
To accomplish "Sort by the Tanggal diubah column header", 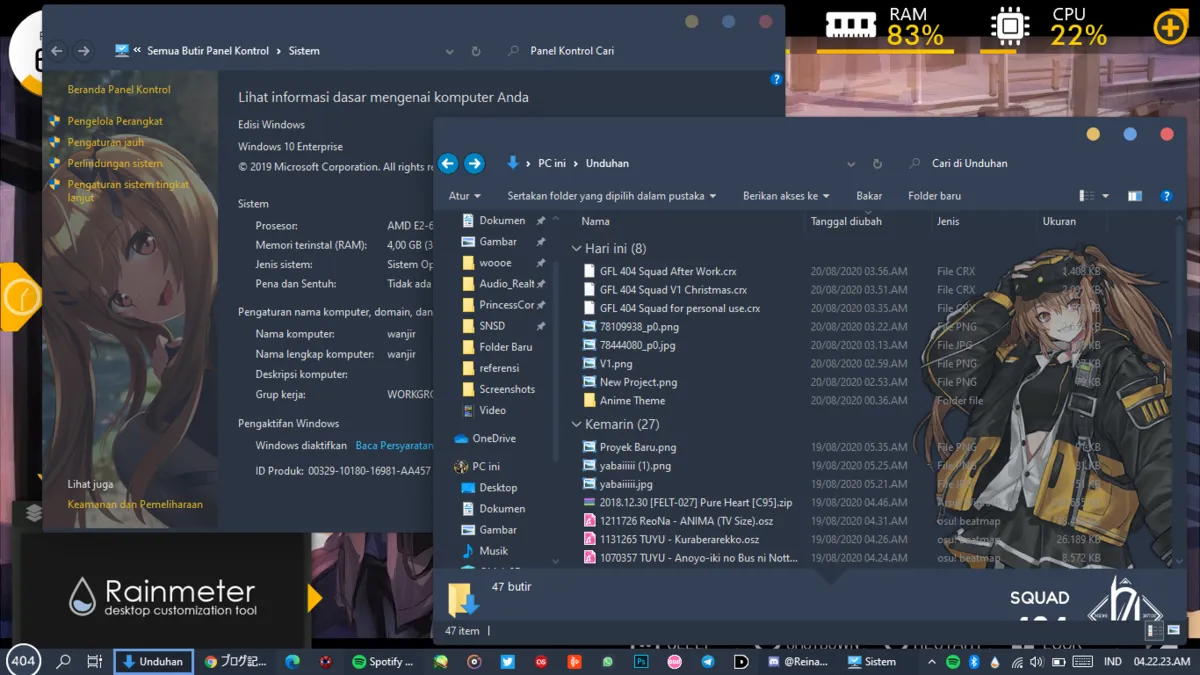I will tap(846, 221).
